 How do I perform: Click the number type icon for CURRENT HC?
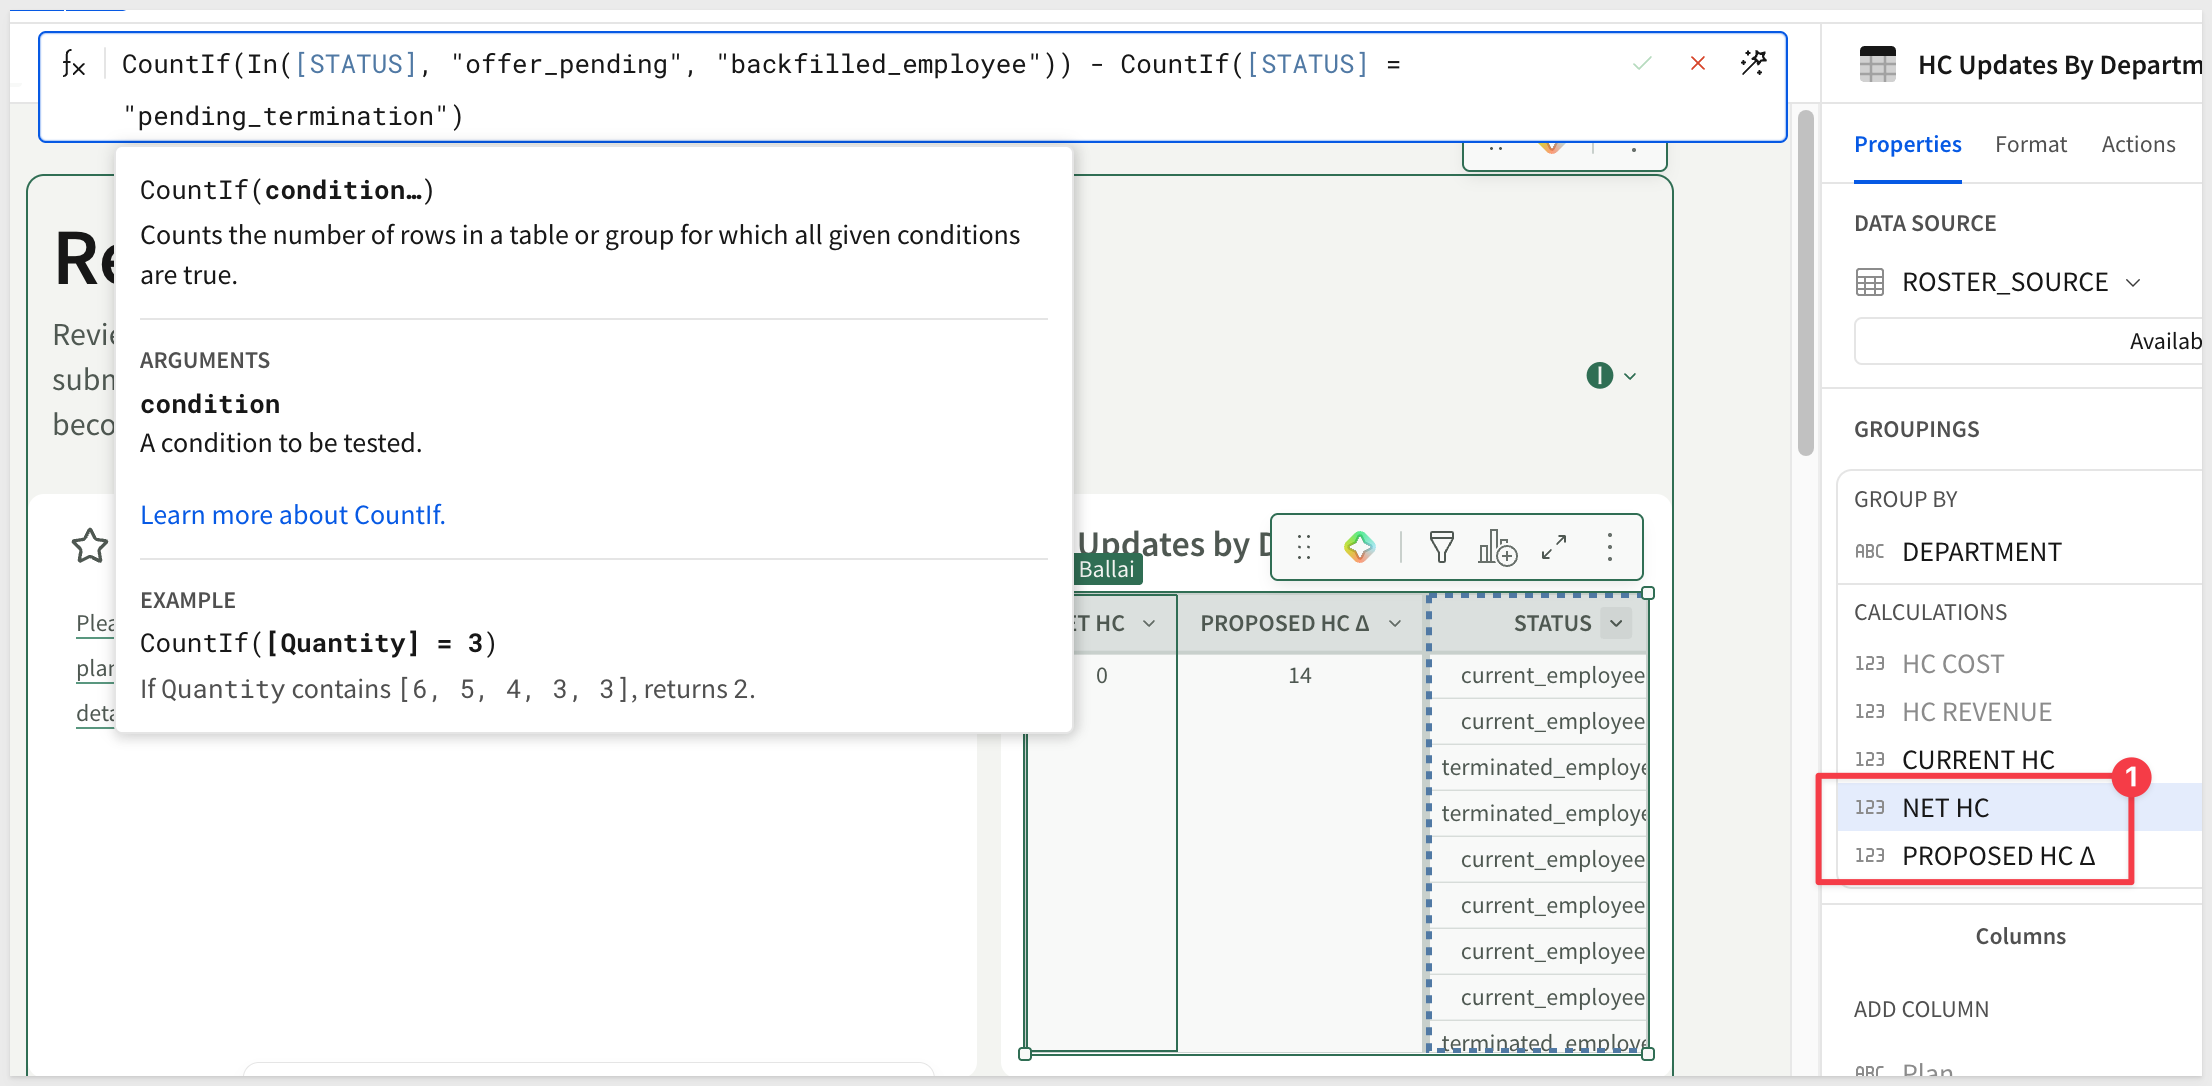coord(1869,760)
